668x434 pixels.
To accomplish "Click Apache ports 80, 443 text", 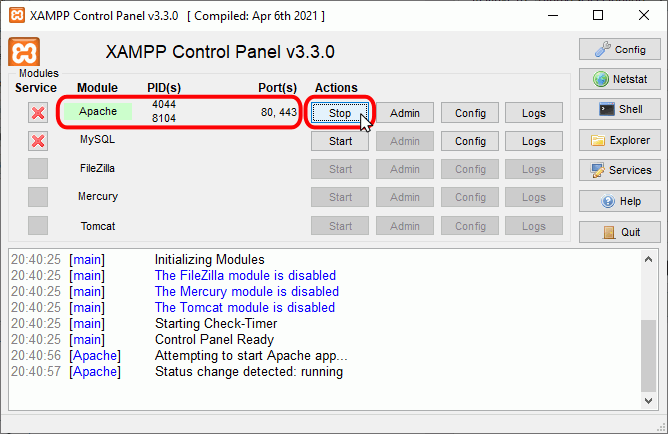I will click(x=279, y=112).
